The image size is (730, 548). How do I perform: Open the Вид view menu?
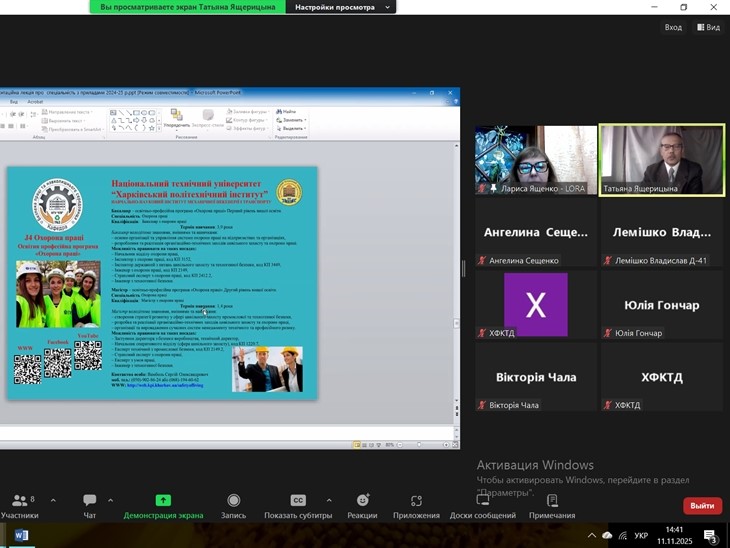708,27
